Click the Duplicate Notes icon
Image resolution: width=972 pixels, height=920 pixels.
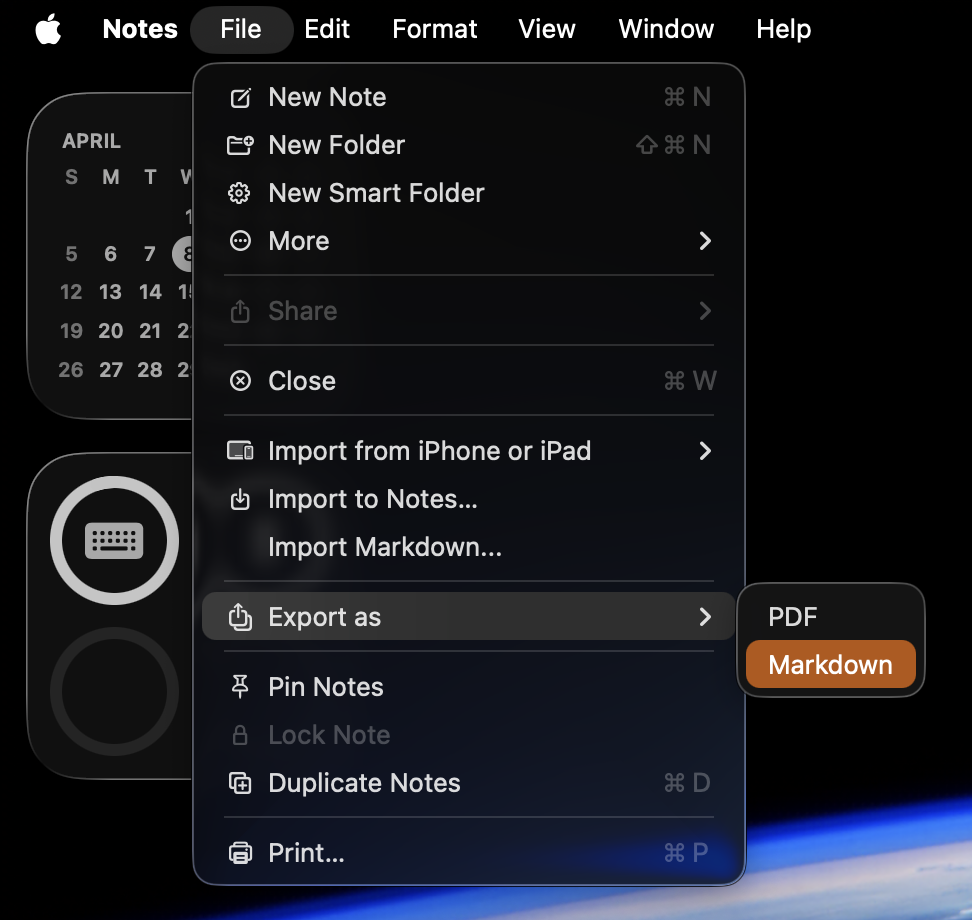coord(240,783)
